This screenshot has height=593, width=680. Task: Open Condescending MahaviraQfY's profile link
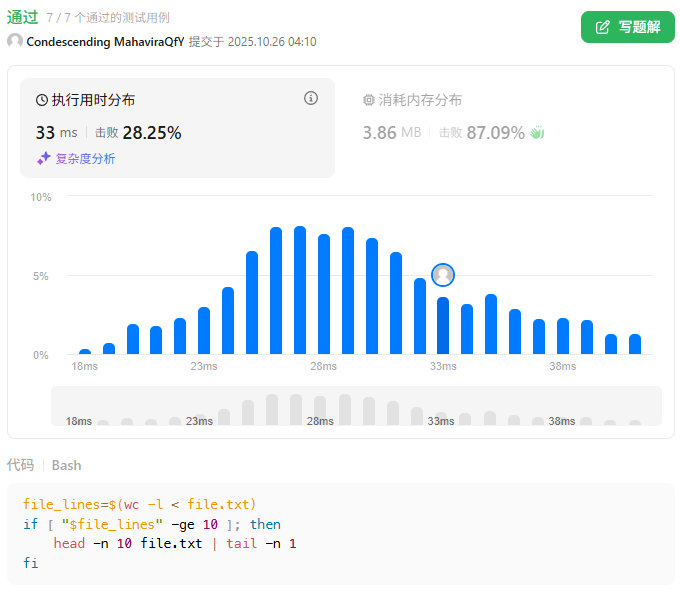[x=105, y=42]
